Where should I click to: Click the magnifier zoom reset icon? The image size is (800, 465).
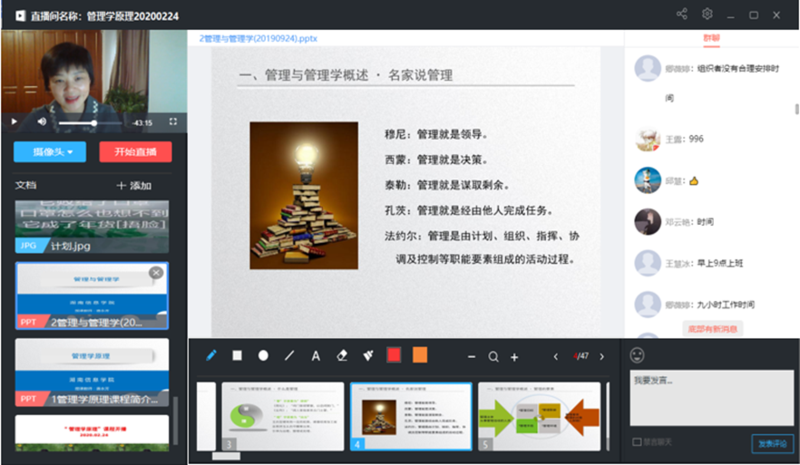tap(493, 356)
